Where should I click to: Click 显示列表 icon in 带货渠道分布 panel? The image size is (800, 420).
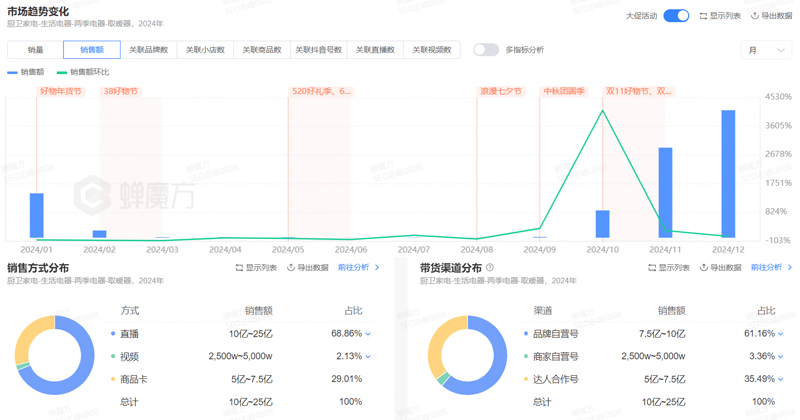(652, 268)
